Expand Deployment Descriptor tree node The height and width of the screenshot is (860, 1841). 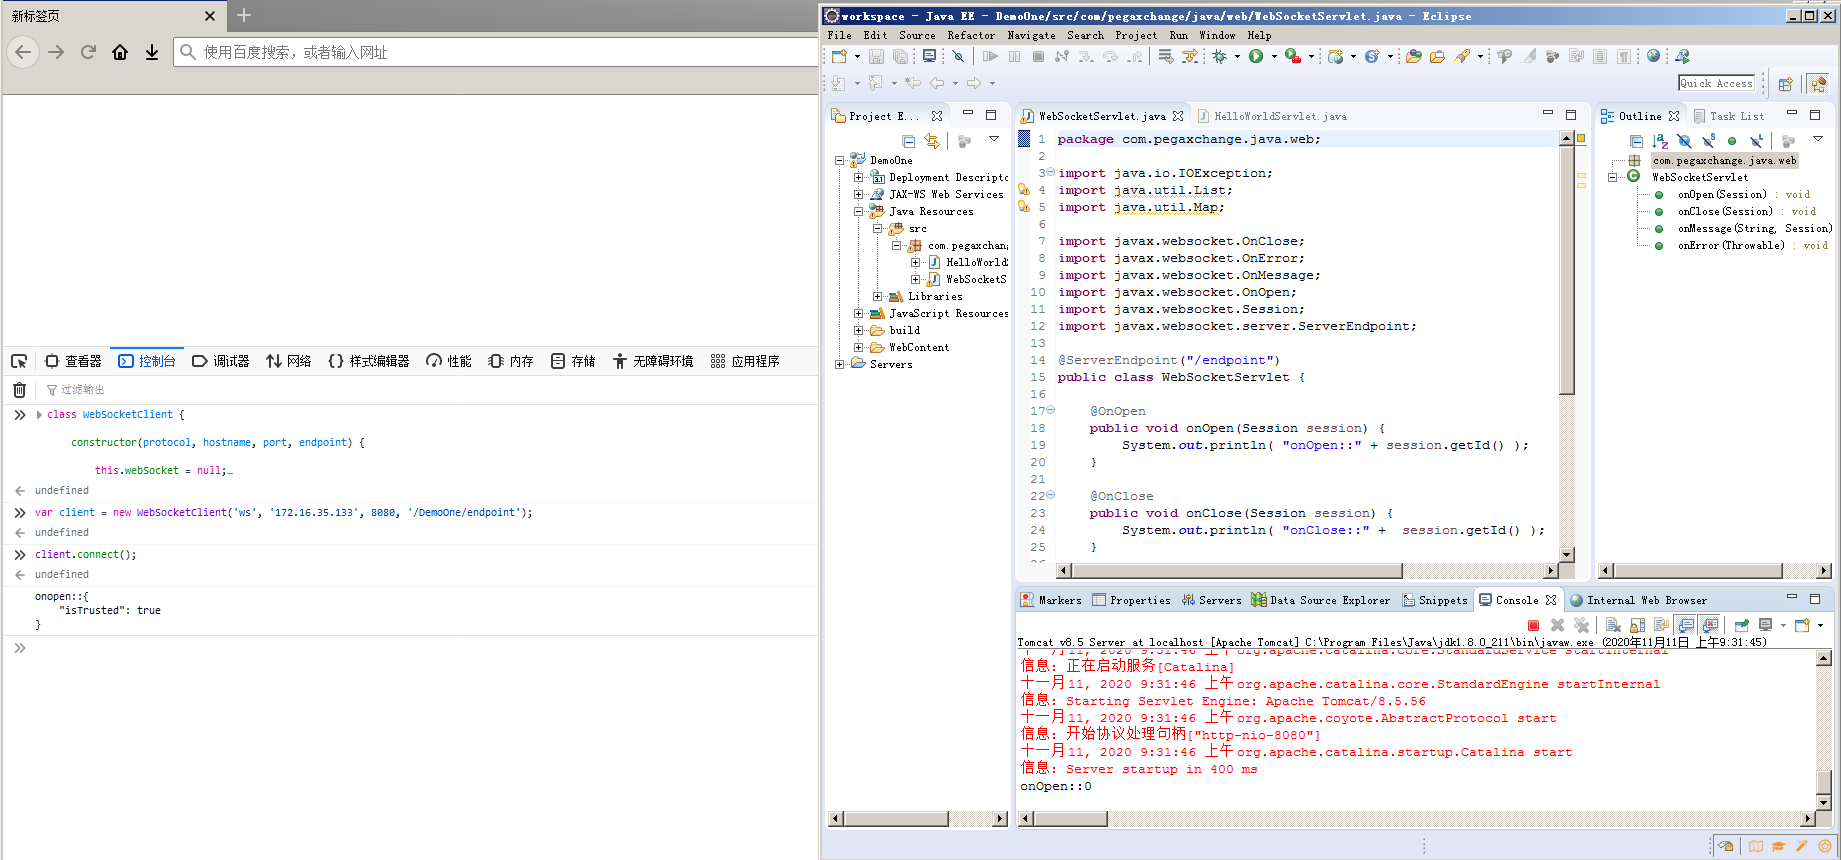point(858,177)
